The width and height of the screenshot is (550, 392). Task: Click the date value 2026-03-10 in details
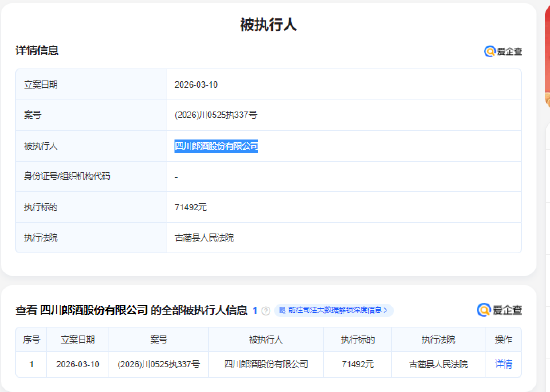[196, 85]
